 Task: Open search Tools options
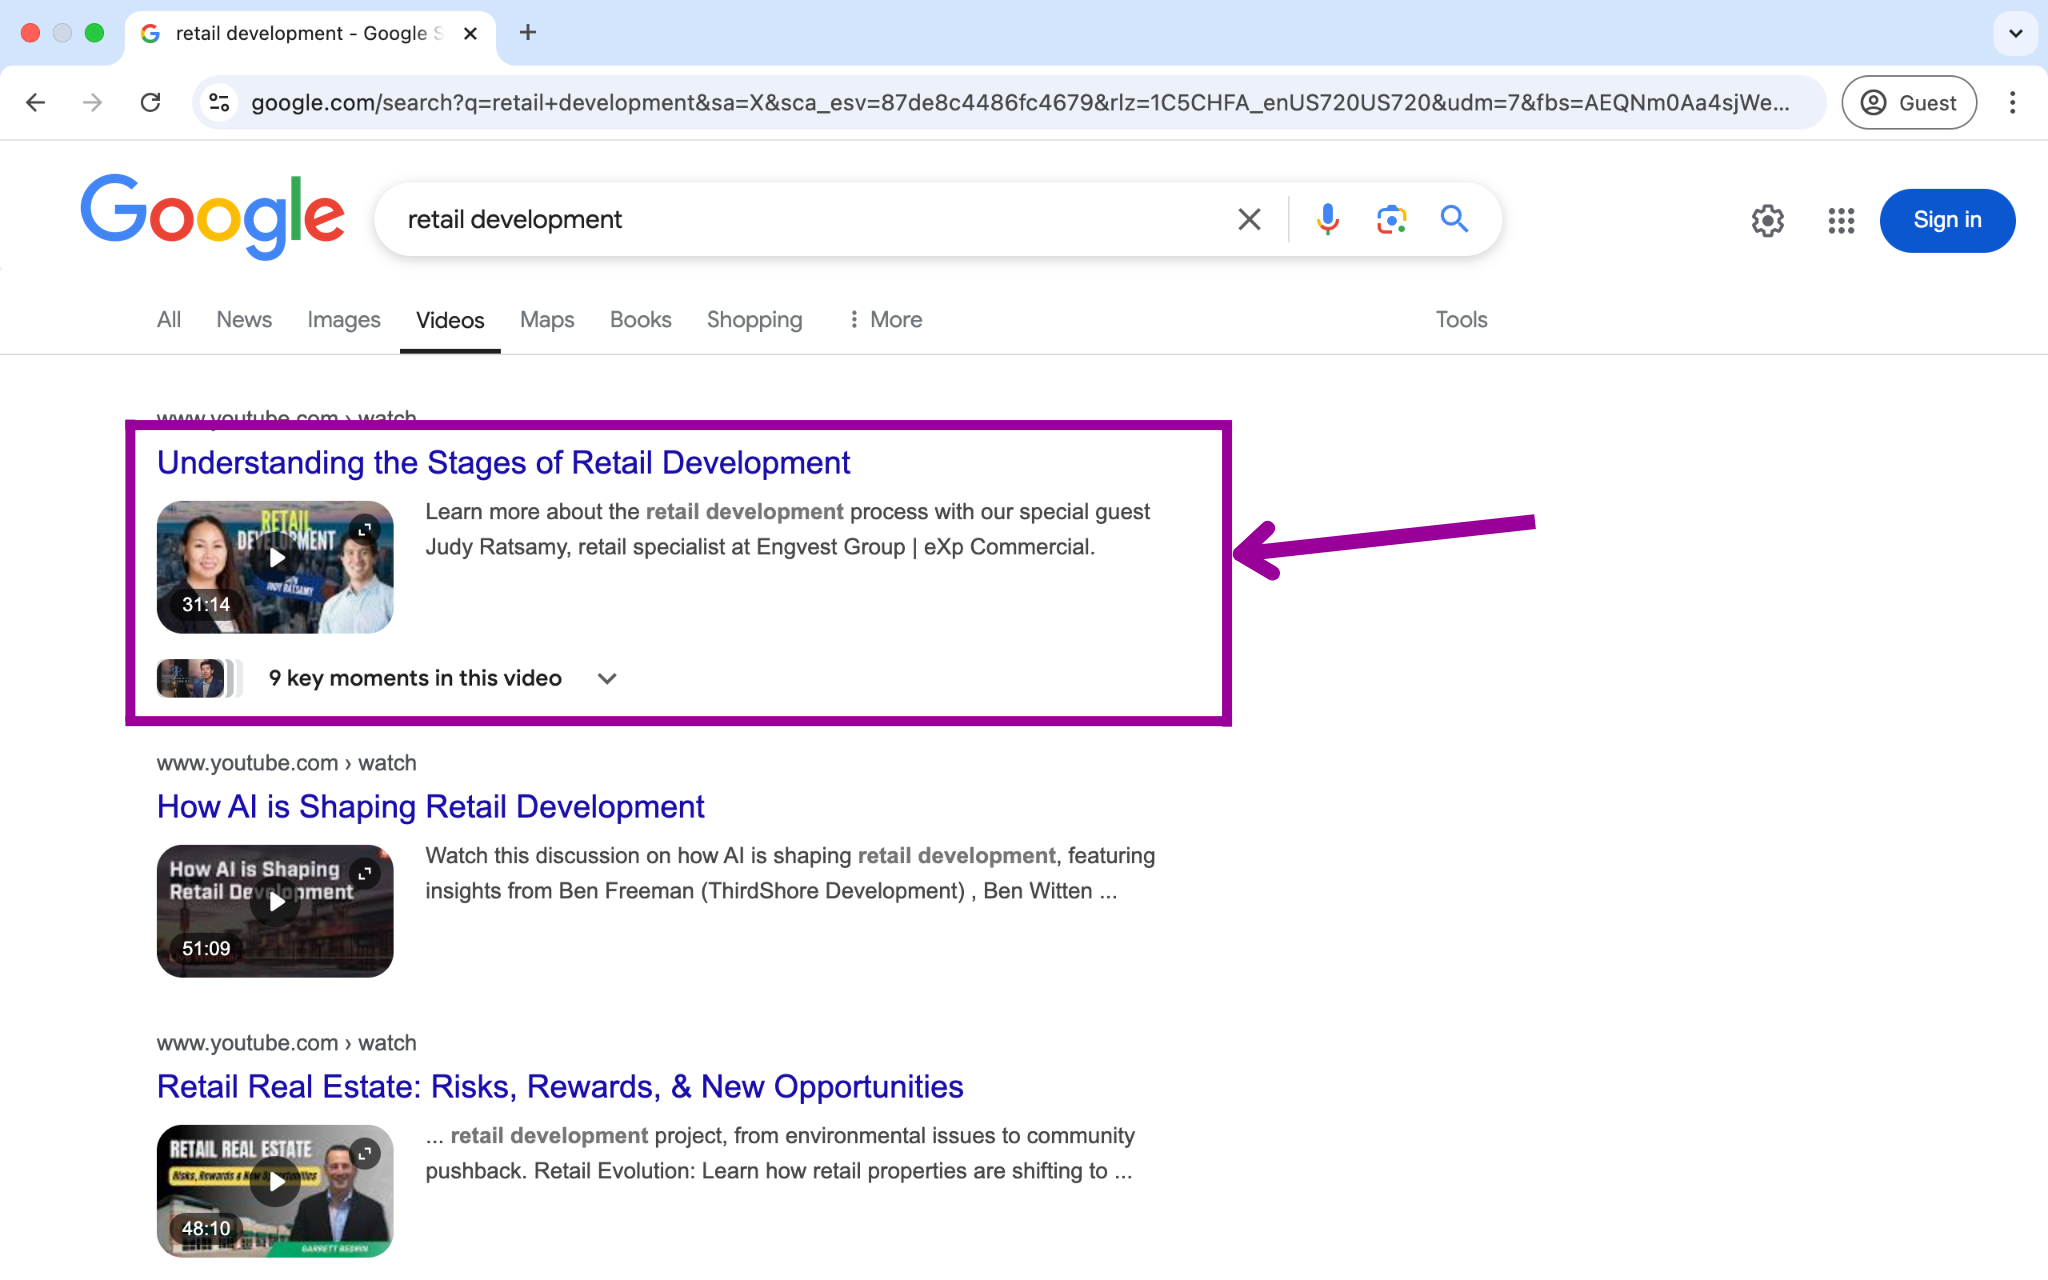[1461, 320]
